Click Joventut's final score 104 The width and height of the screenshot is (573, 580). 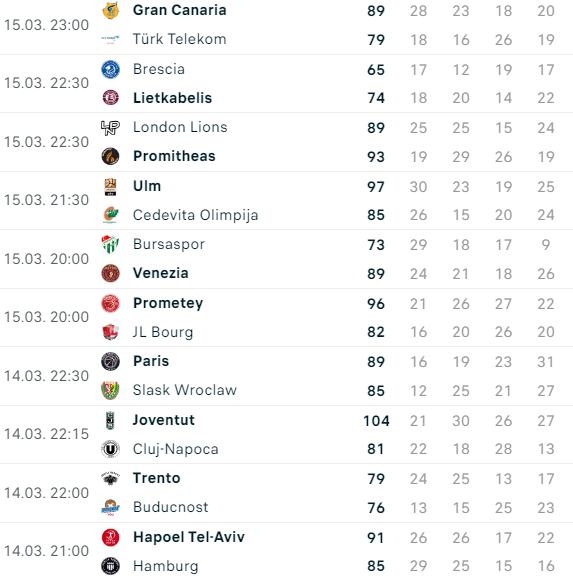click(x=376, y=421)
